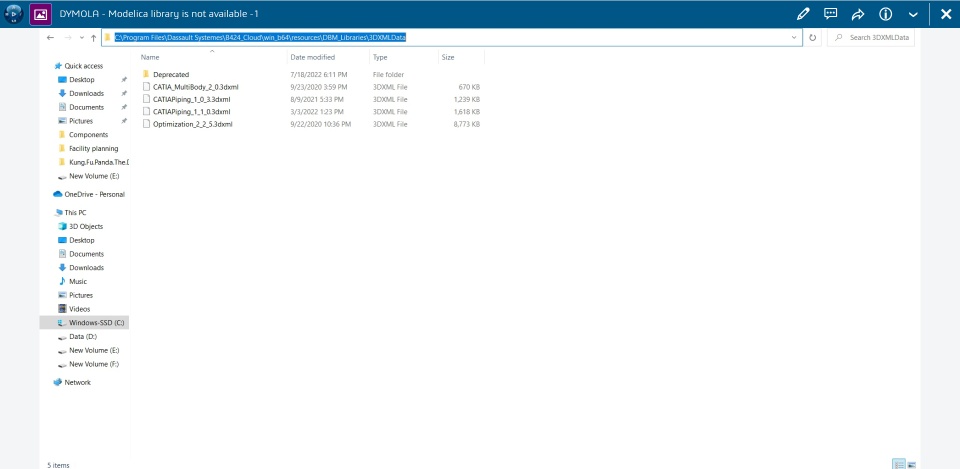This screenshot has height=469, width=960.
Task: Select Windows-SSD (C:) drive
Action: coord(84,323)
